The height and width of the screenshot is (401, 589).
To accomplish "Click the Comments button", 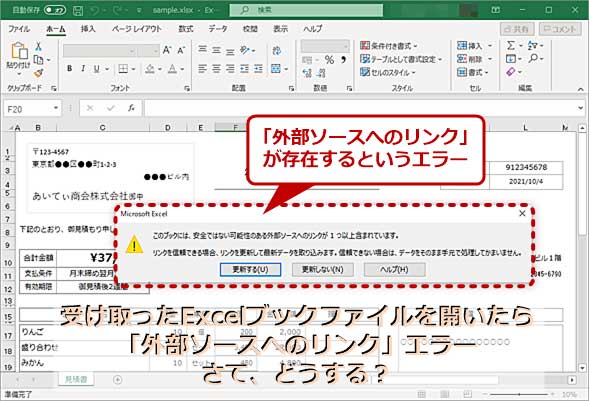I will [x=560, y=29].
